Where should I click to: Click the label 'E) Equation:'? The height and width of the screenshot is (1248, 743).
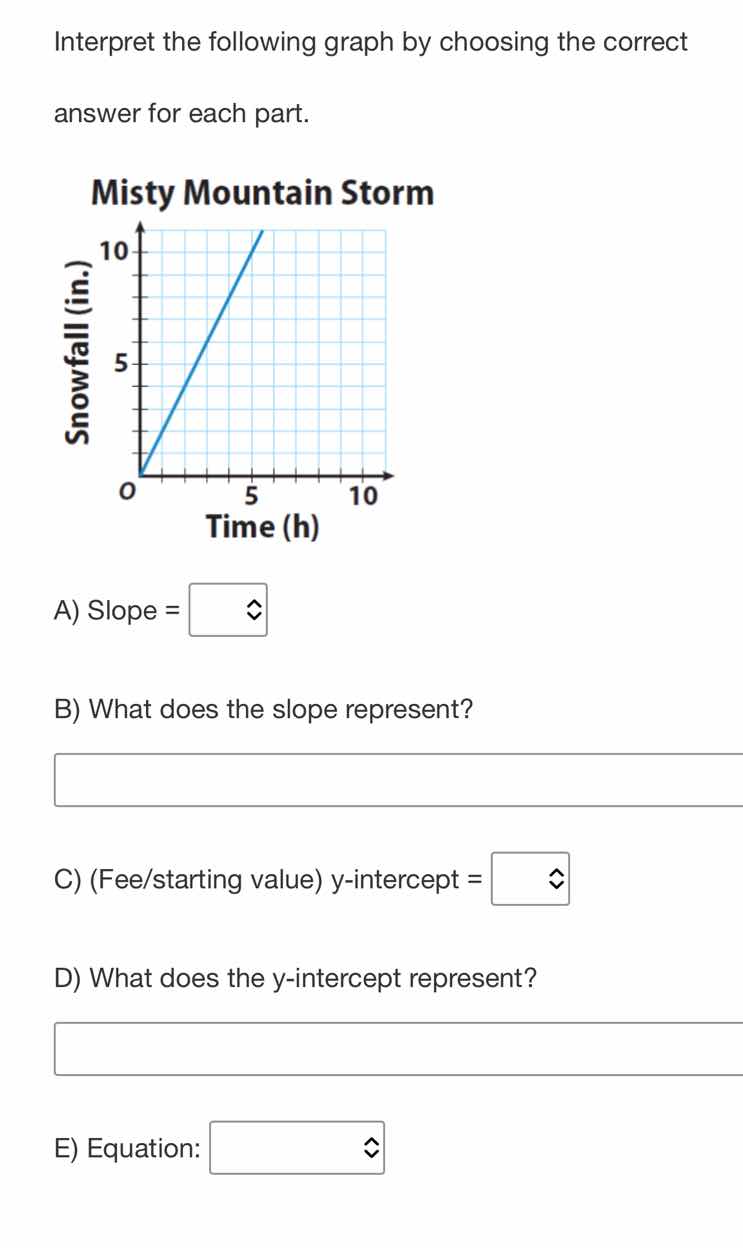coord(128,1148)
